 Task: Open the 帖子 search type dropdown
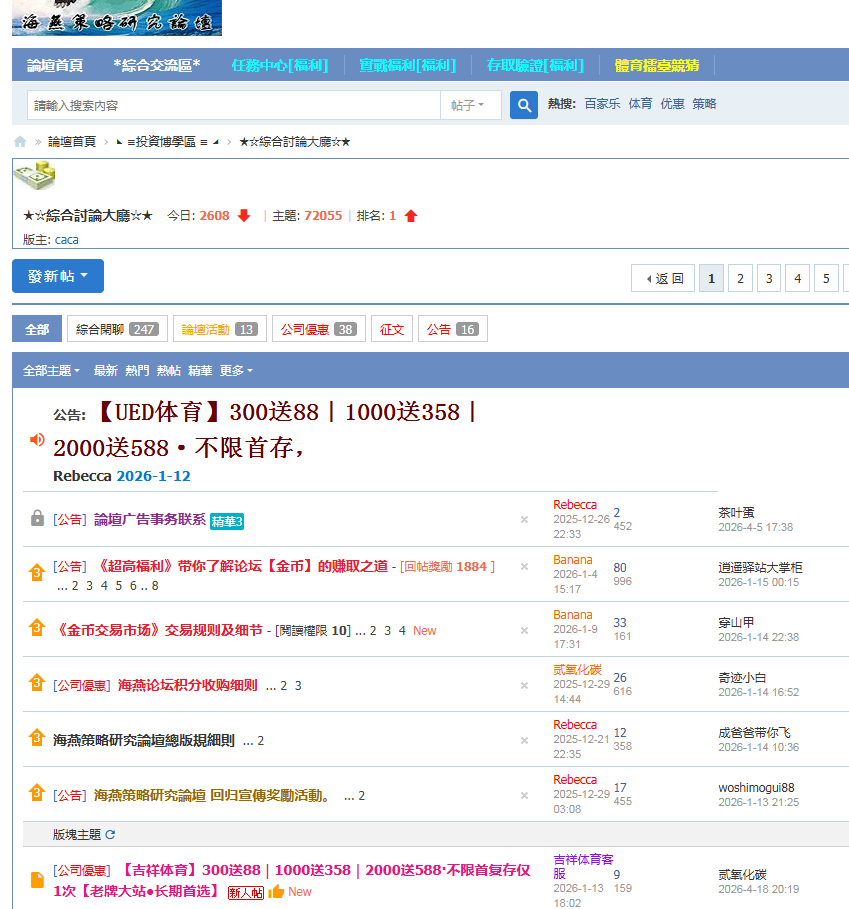coord(468,105)
